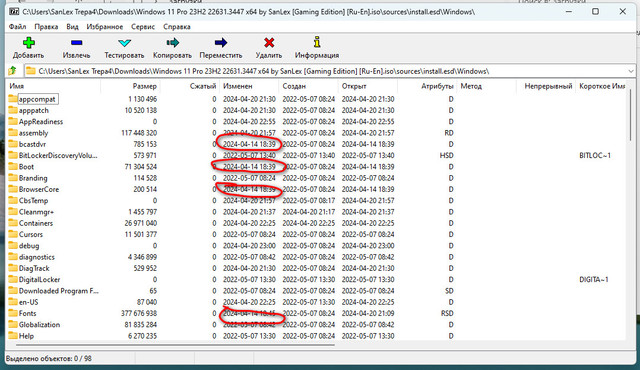The width and height of the screenshot is (640, 370).
Task: Click the Добавить (Add) green plus icon
Action: (29, 42)
